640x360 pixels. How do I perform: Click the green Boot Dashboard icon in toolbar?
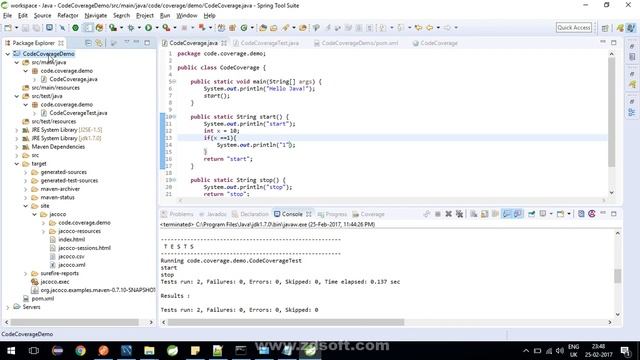point(76,28)
